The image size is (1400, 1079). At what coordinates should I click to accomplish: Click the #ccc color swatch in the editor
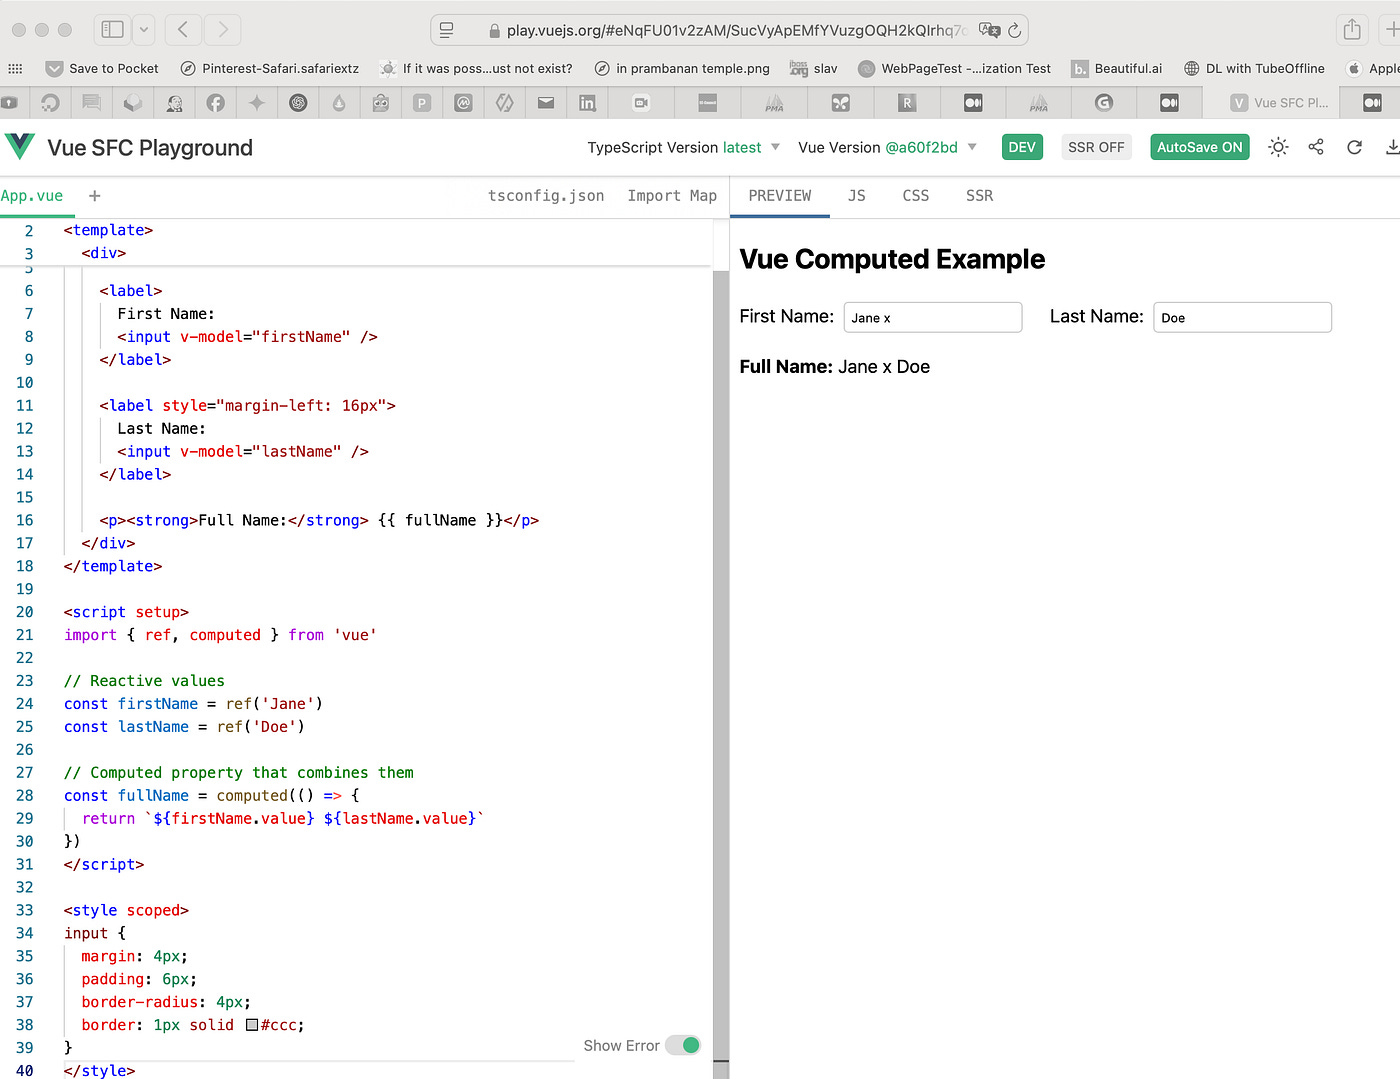click(x=252, y=1024)
